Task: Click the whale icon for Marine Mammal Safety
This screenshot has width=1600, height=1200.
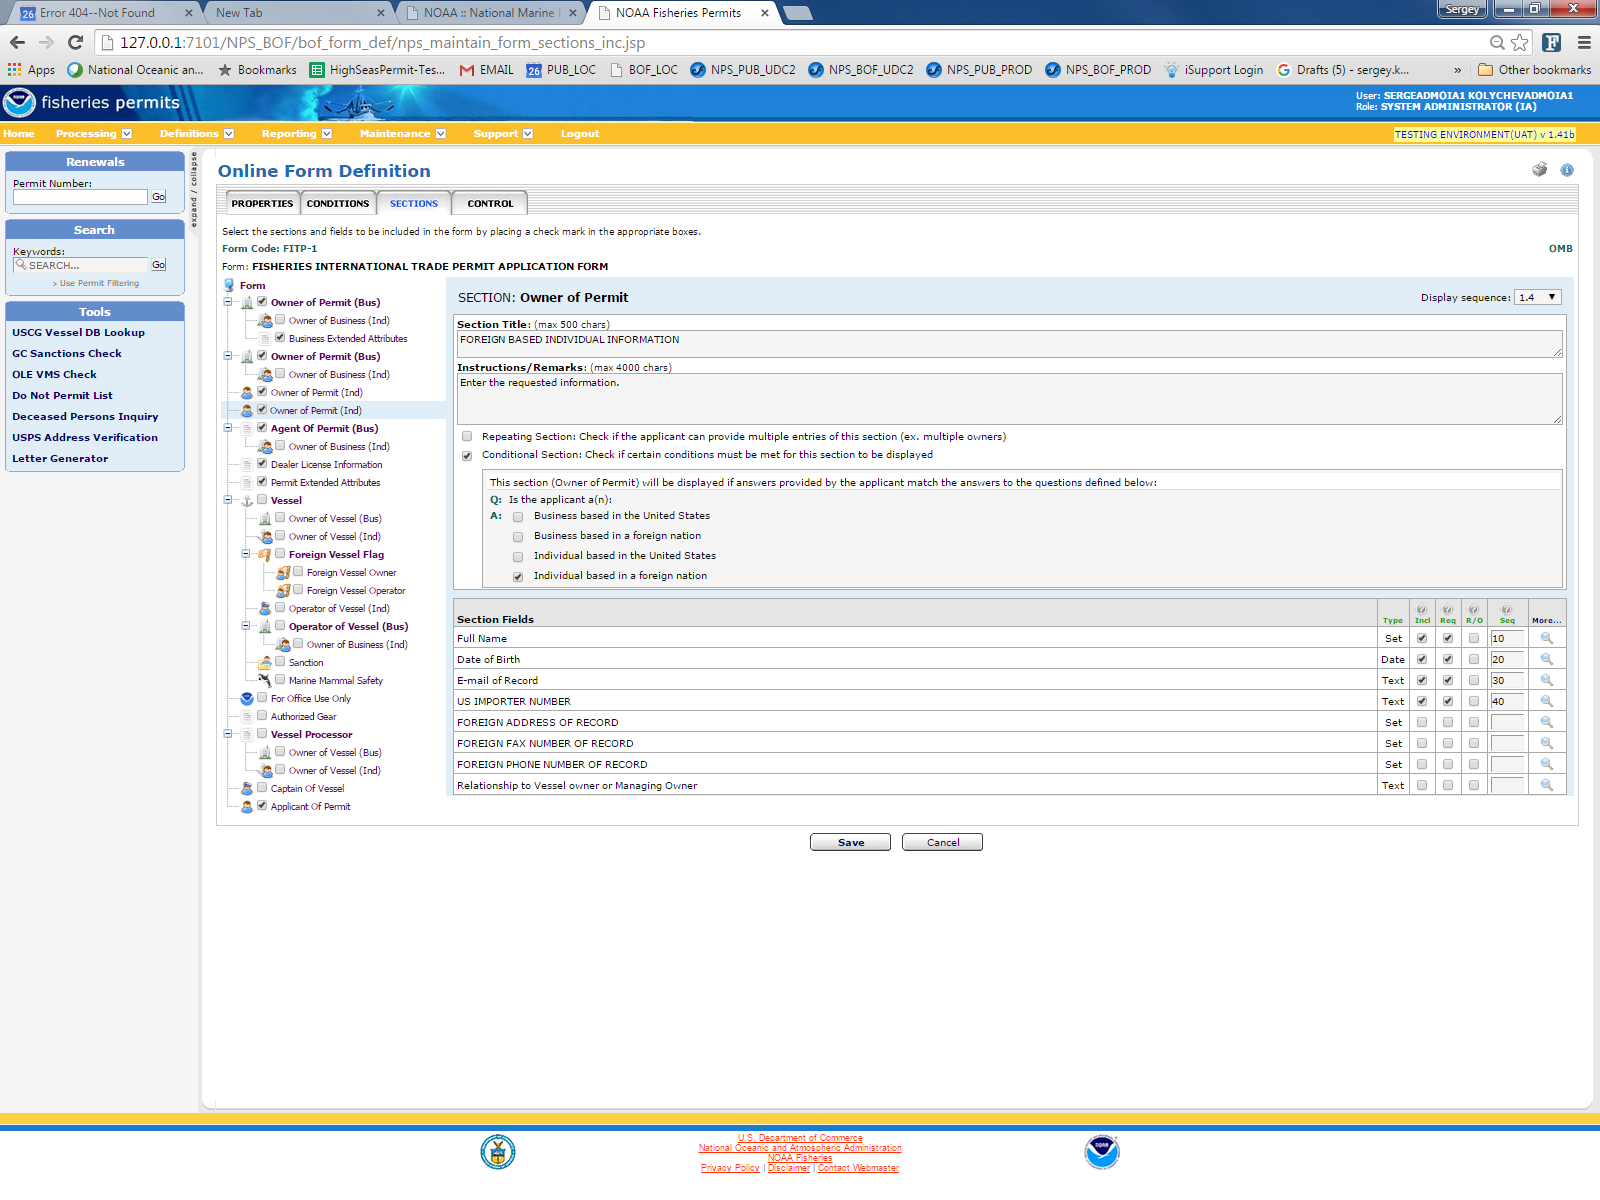Action: pyautogui.click(x=265, y=680)
